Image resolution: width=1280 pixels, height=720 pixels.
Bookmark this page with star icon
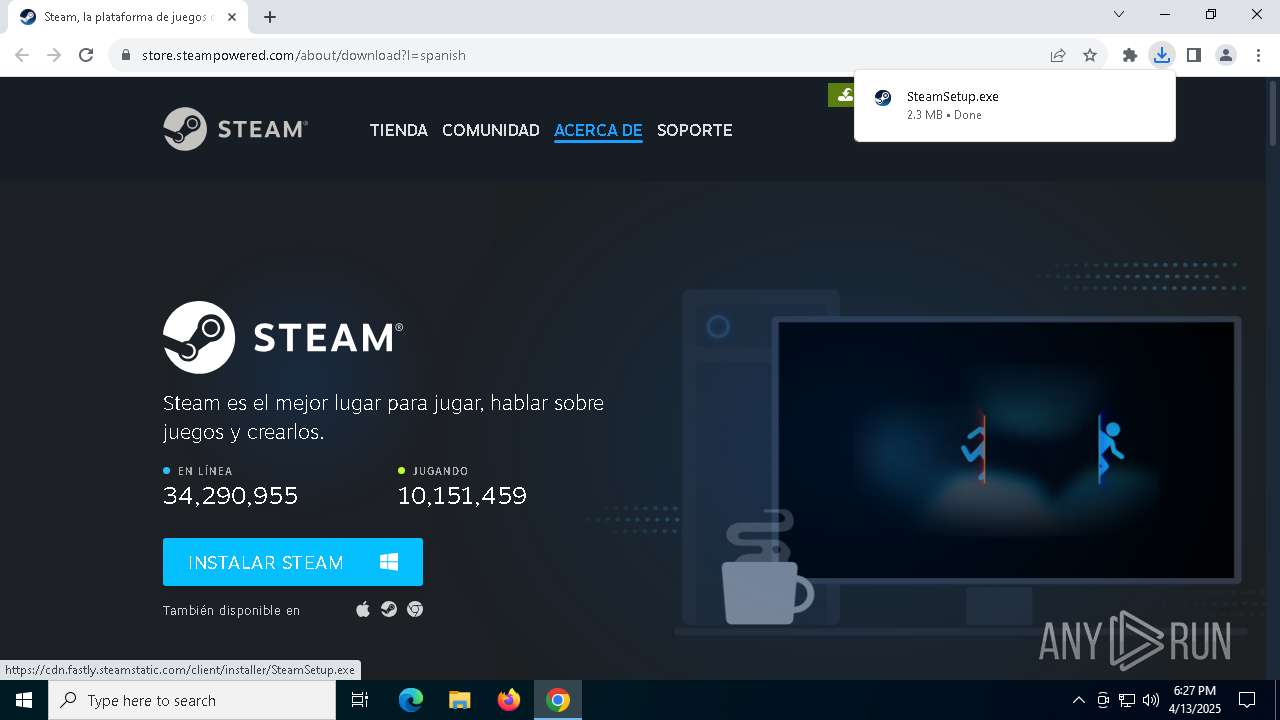point(1090,55)
